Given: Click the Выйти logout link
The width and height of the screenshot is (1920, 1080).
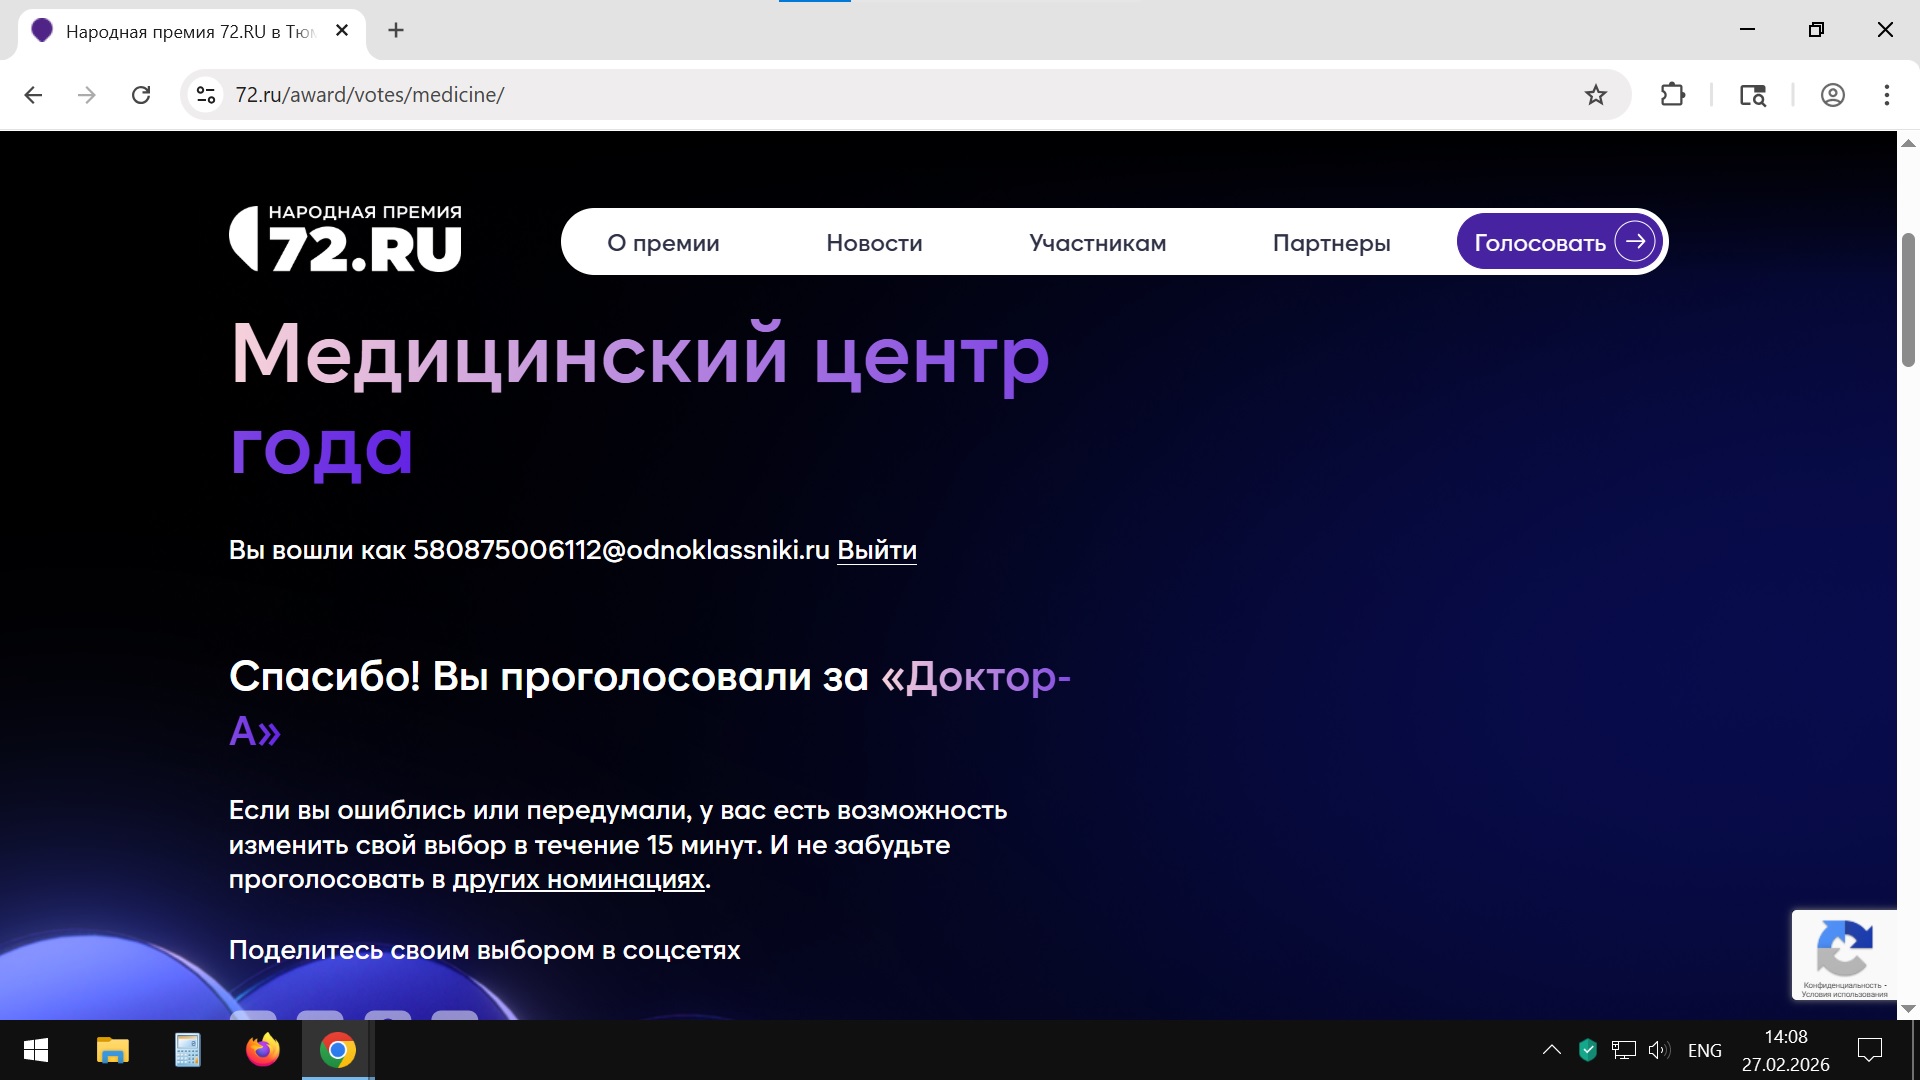Looking at the screenshot, I should pos(876,550).
